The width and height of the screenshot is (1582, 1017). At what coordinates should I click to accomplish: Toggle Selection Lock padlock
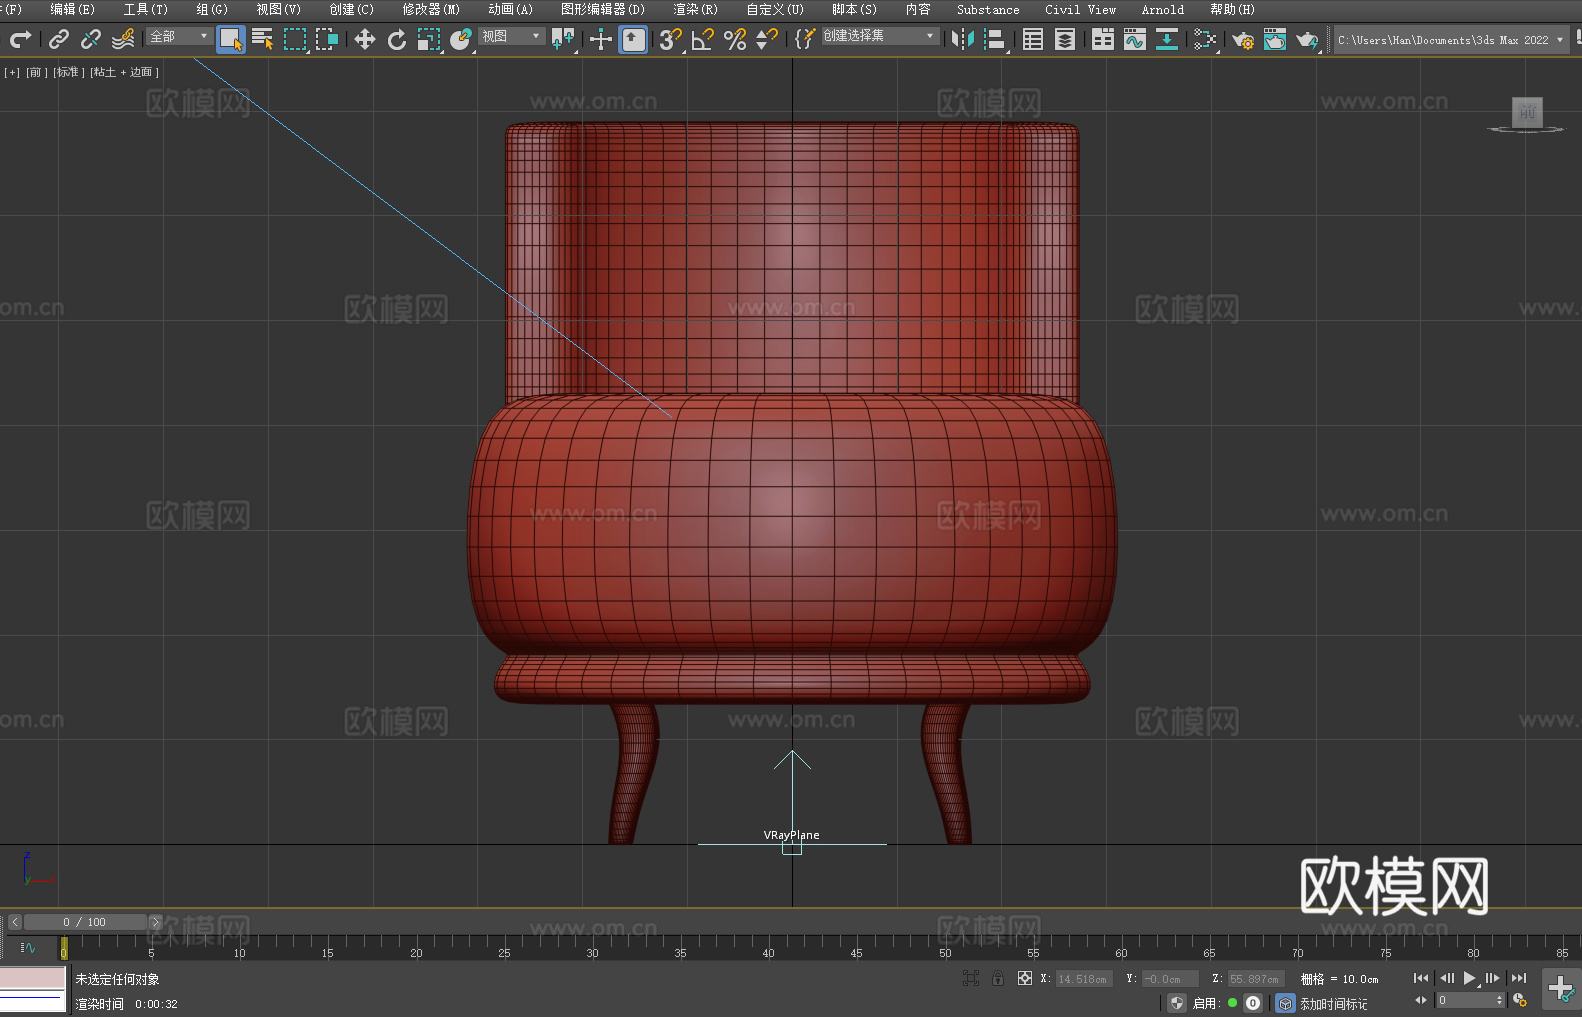point(998,978)
